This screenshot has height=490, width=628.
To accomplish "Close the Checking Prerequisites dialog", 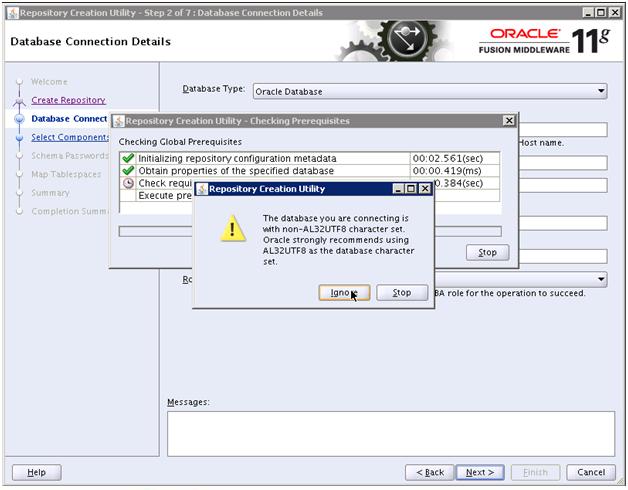I will (509, 121).
